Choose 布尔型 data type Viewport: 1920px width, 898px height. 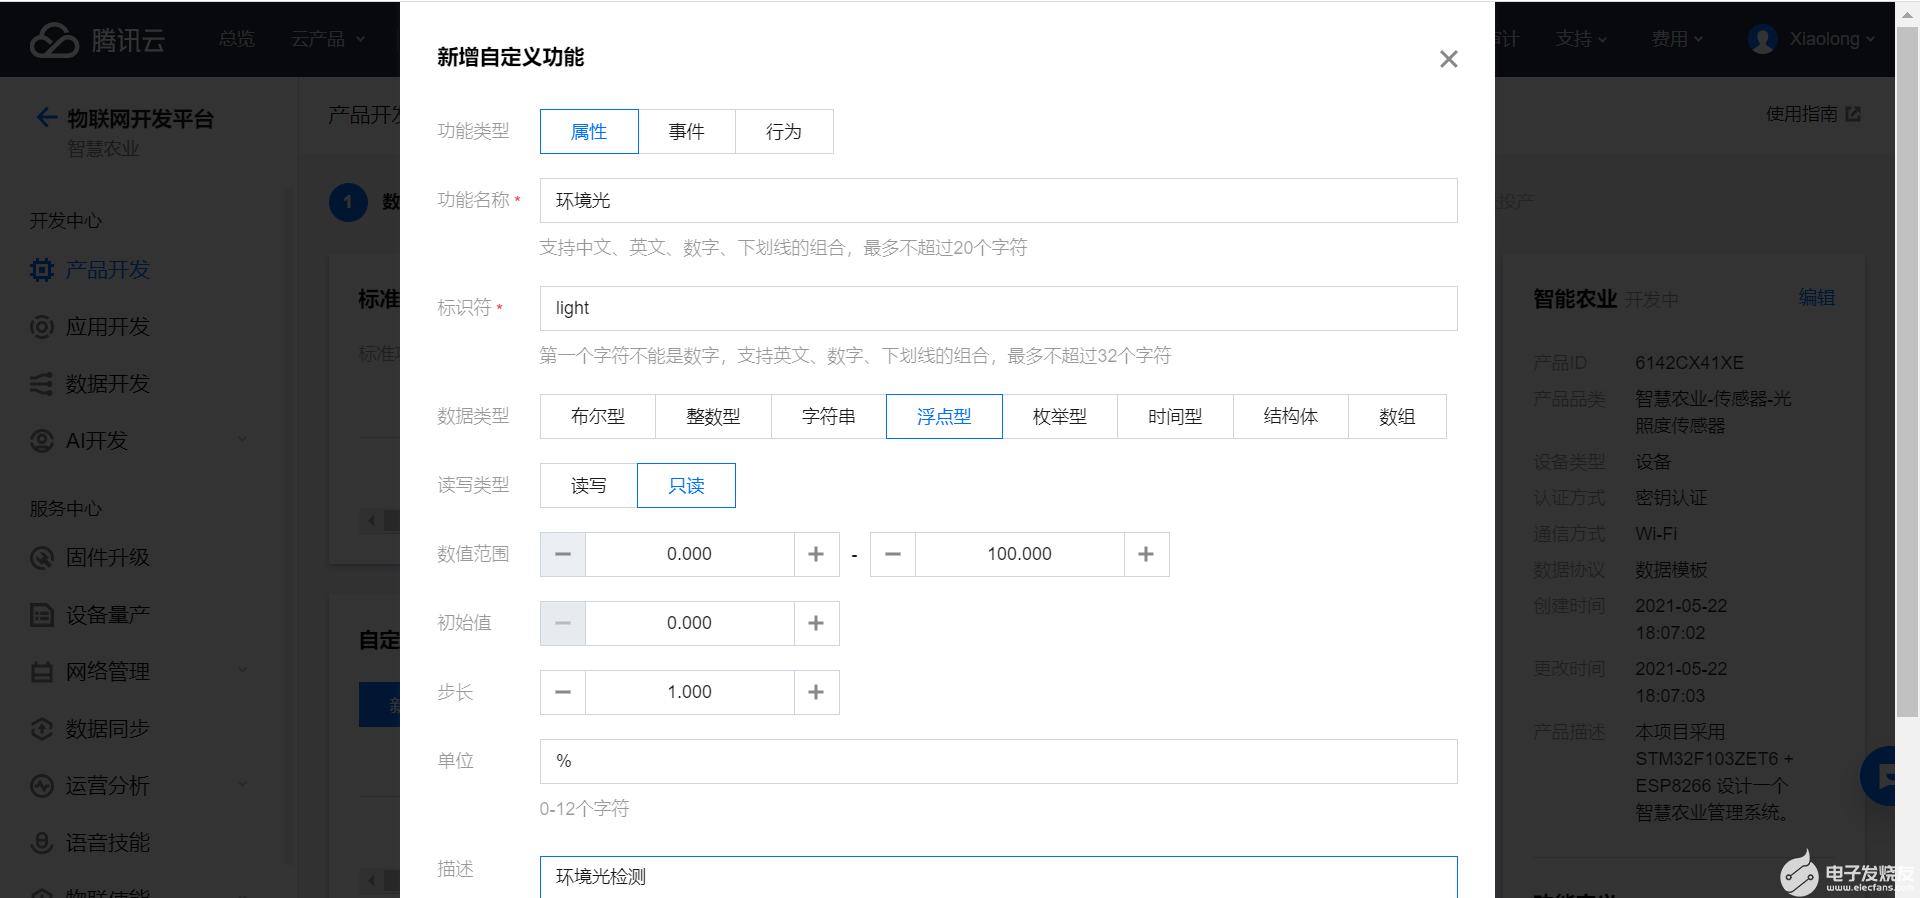pyautogui.click(x=598, y=416)
